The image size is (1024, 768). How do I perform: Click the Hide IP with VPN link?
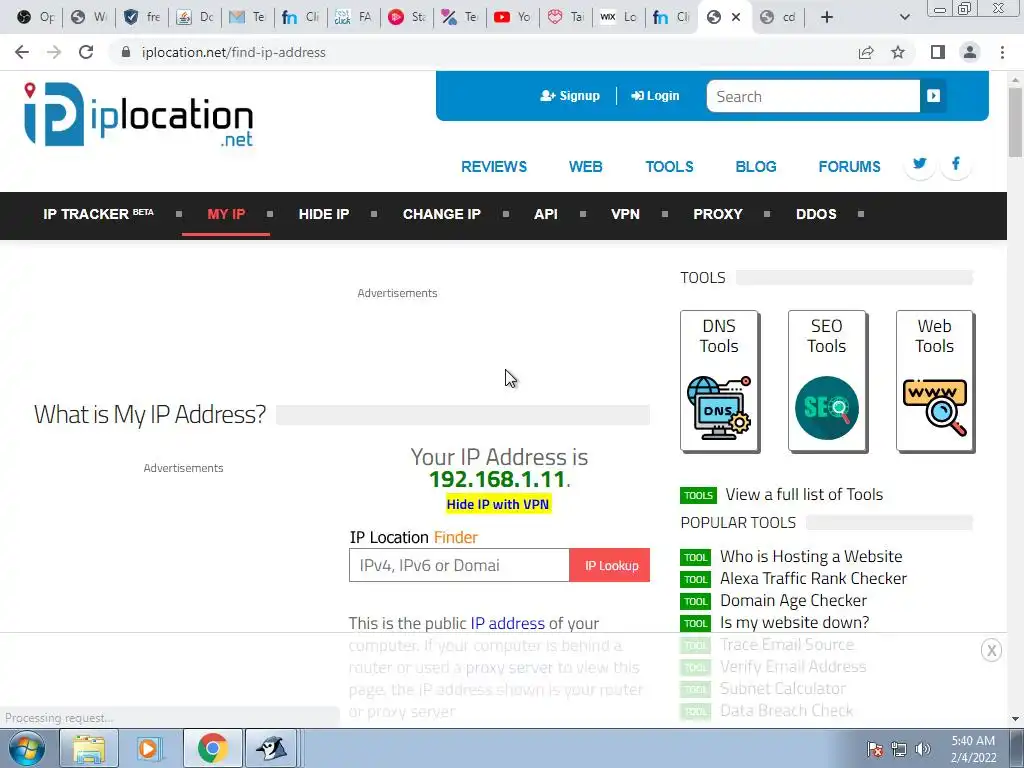coord(498,504)
